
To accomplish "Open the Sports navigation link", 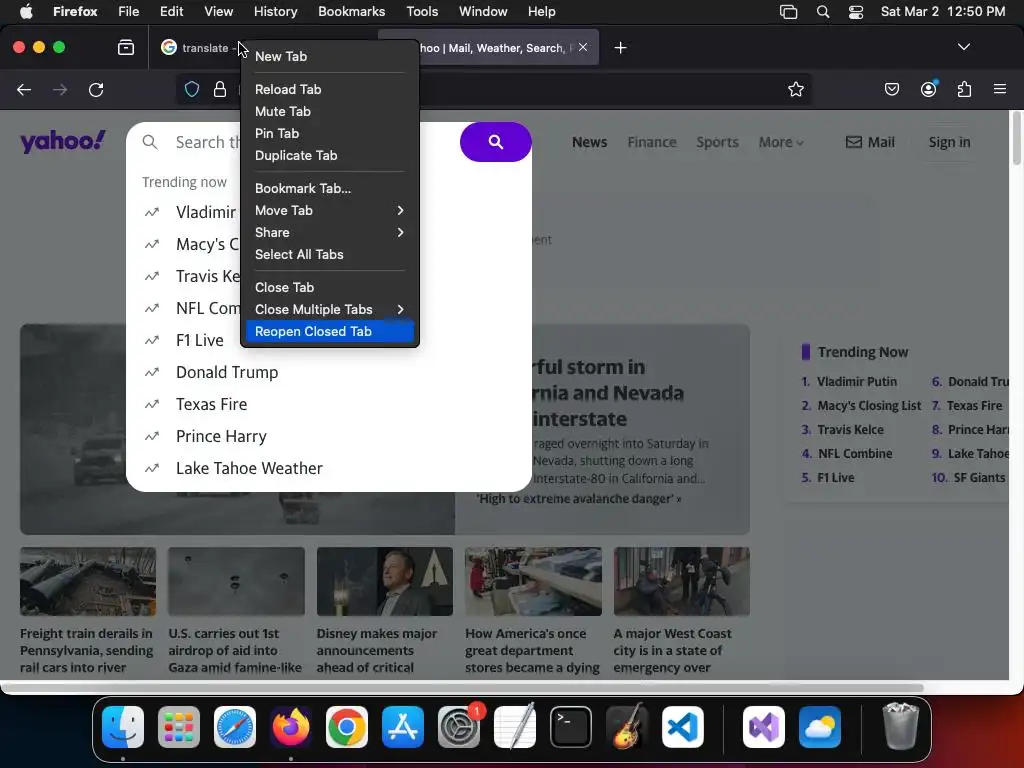I will tap(717, 142).
